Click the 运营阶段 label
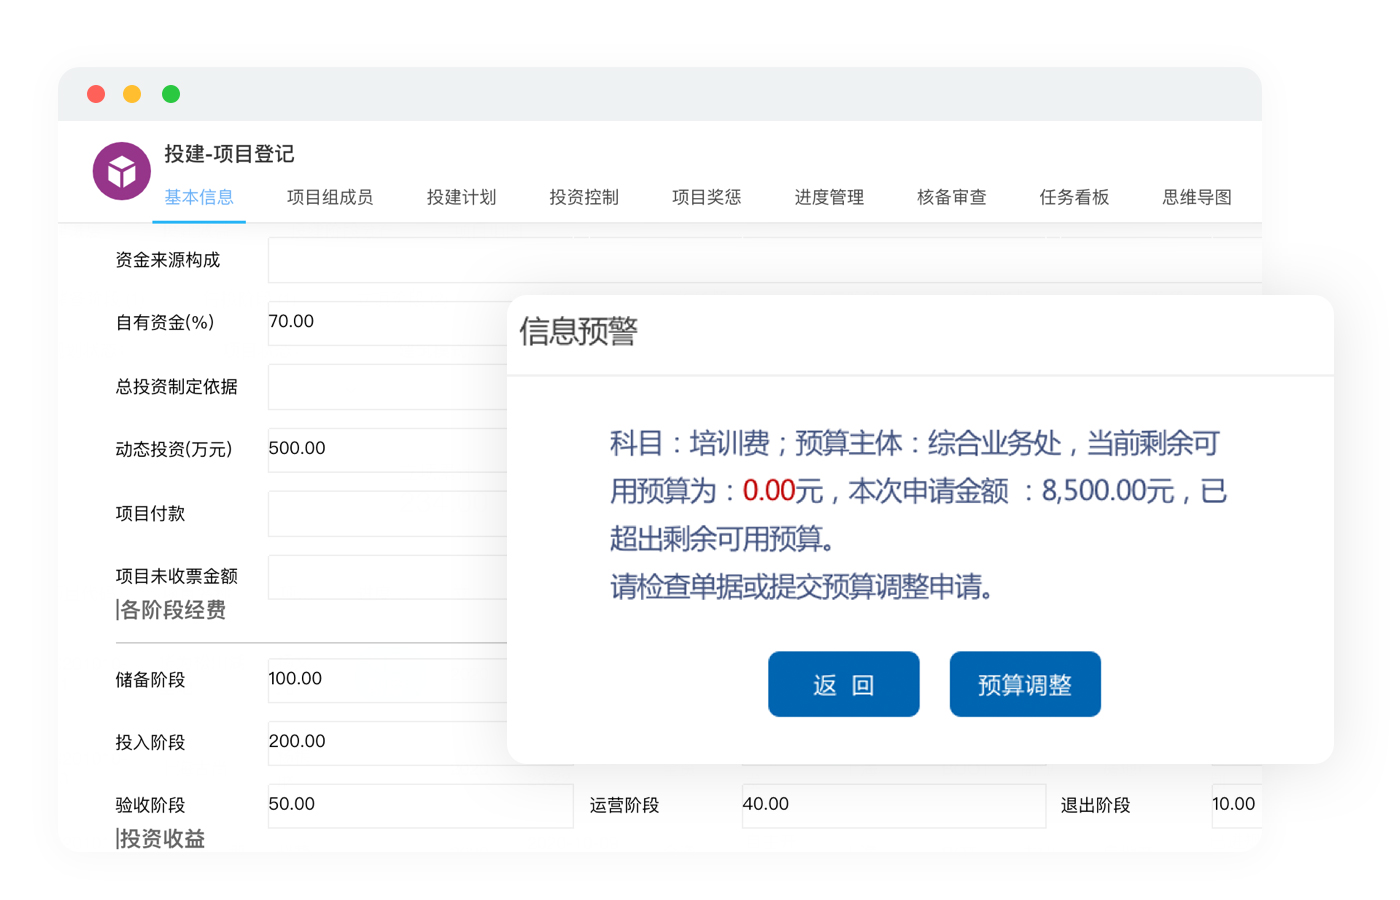This screenshot has height=900, width=1400. tap(624, 806)
